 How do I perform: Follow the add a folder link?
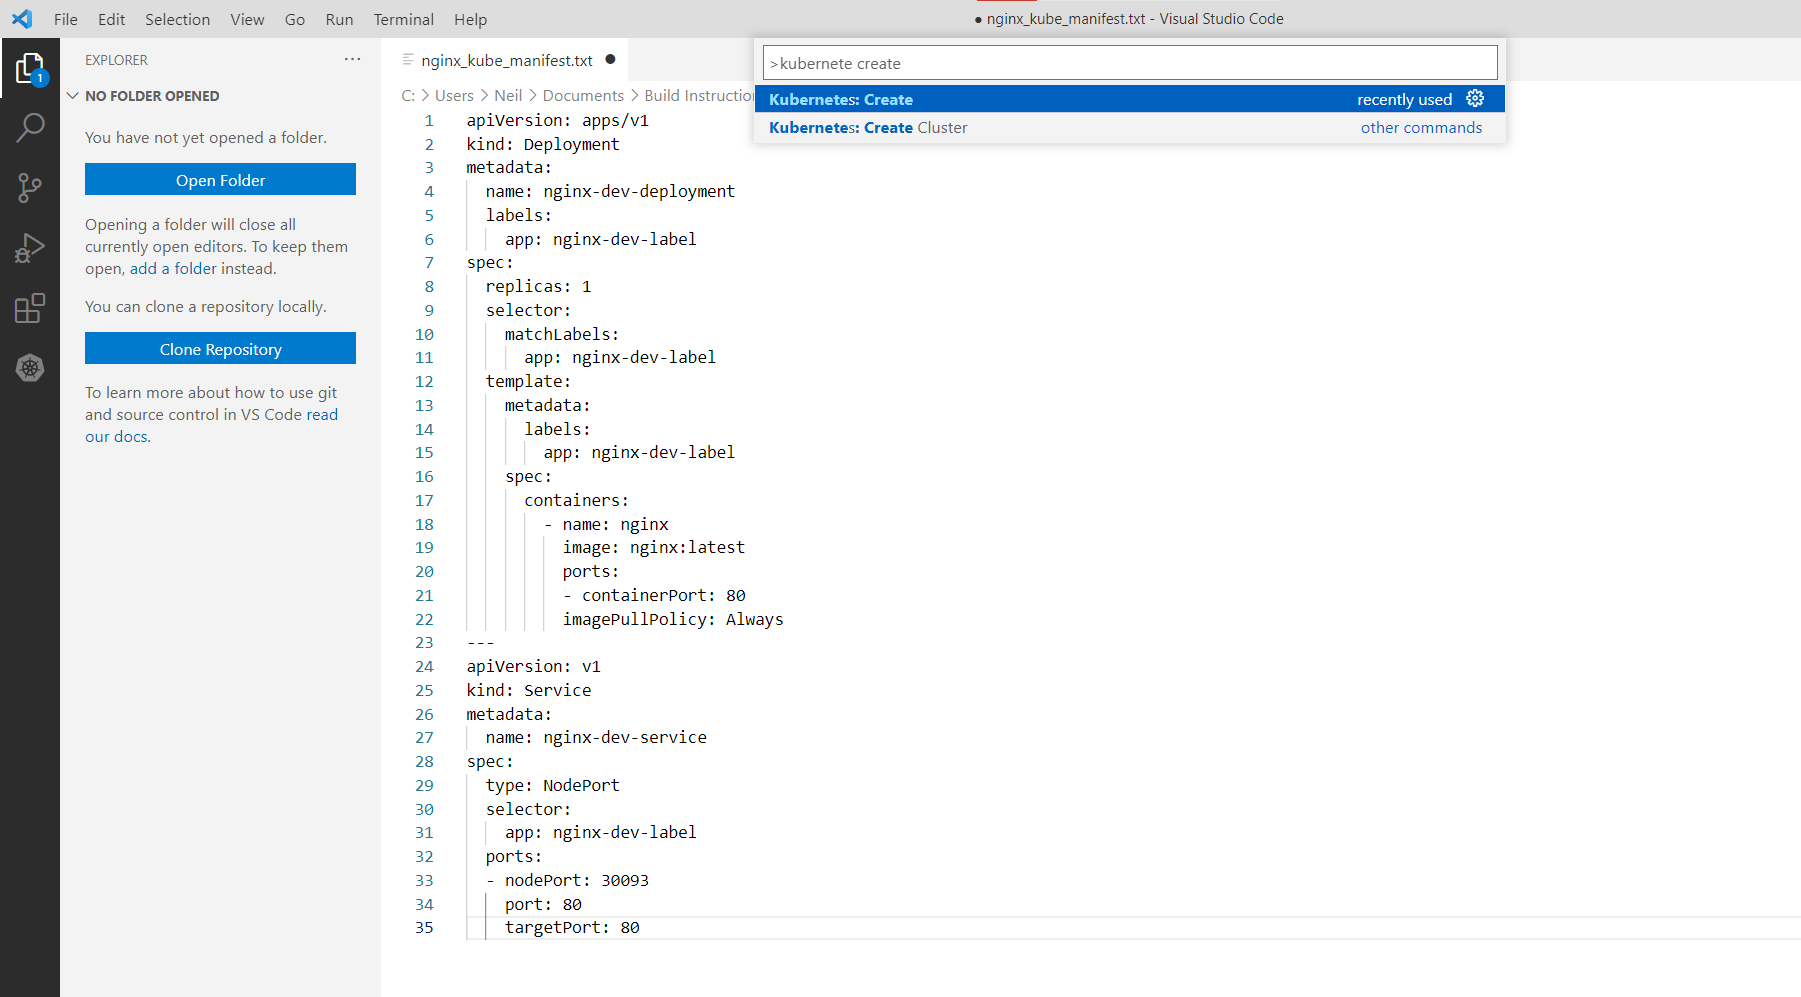173,268
